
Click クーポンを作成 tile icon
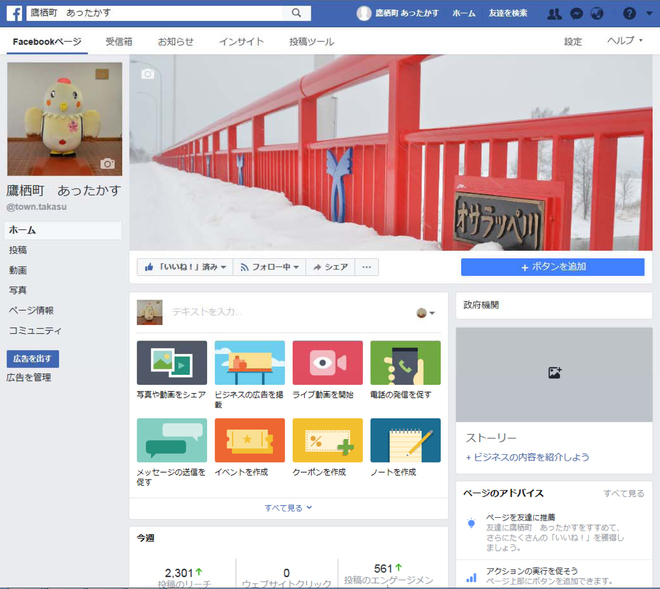[327, 440]
